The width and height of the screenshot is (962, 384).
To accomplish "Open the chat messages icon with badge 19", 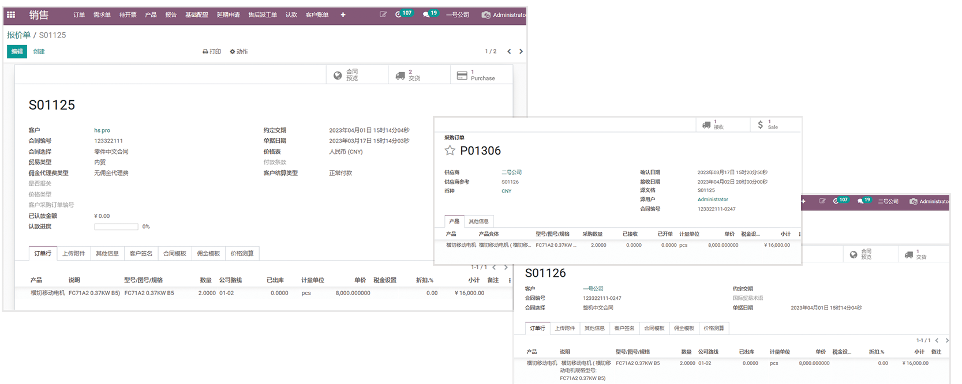I will click(x=431, y=13).
